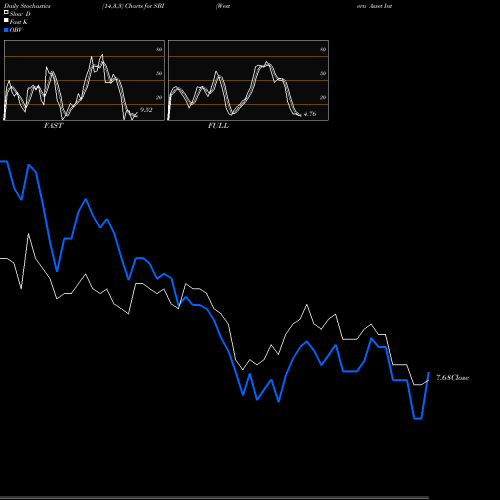Click the Slow D legend swatch
Image resolution: width=500 pixels, height=500 pixels.
click(x=6, y=12)
